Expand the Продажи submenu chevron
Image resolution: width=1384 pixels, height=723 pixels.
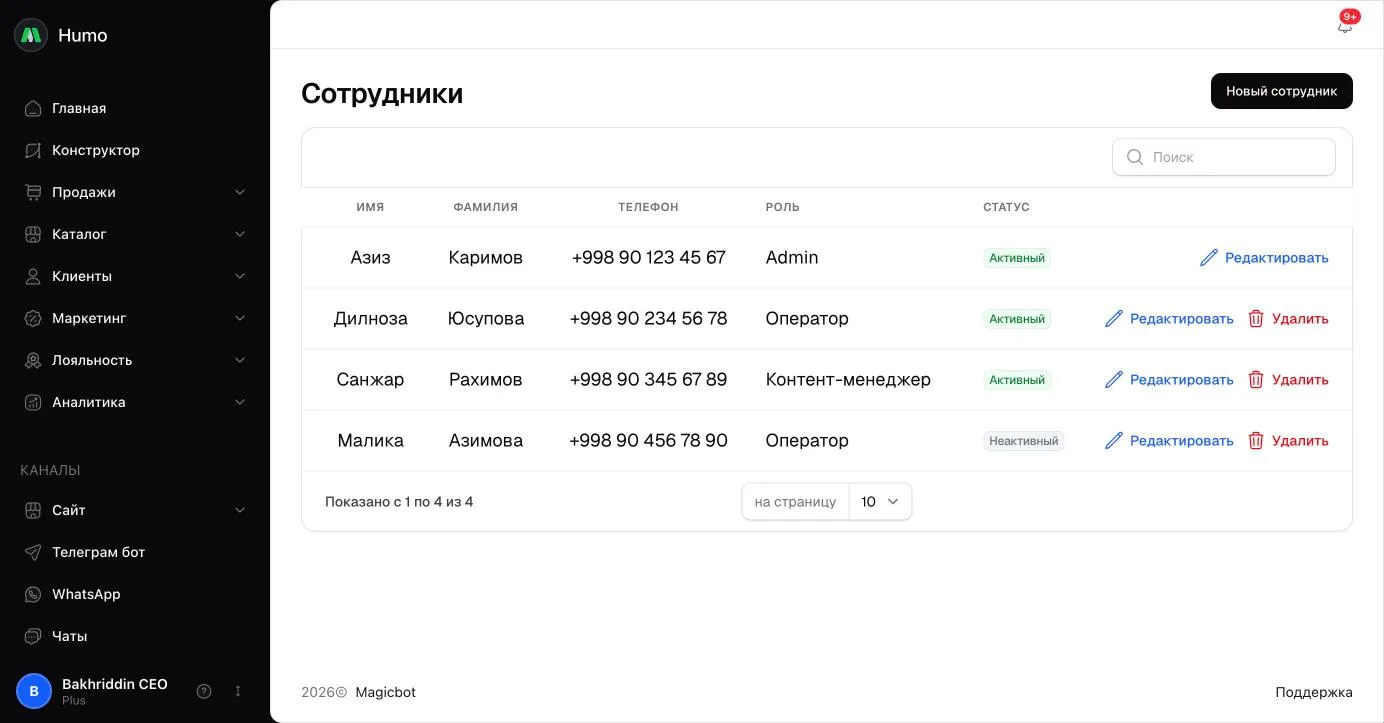(240, 192)
